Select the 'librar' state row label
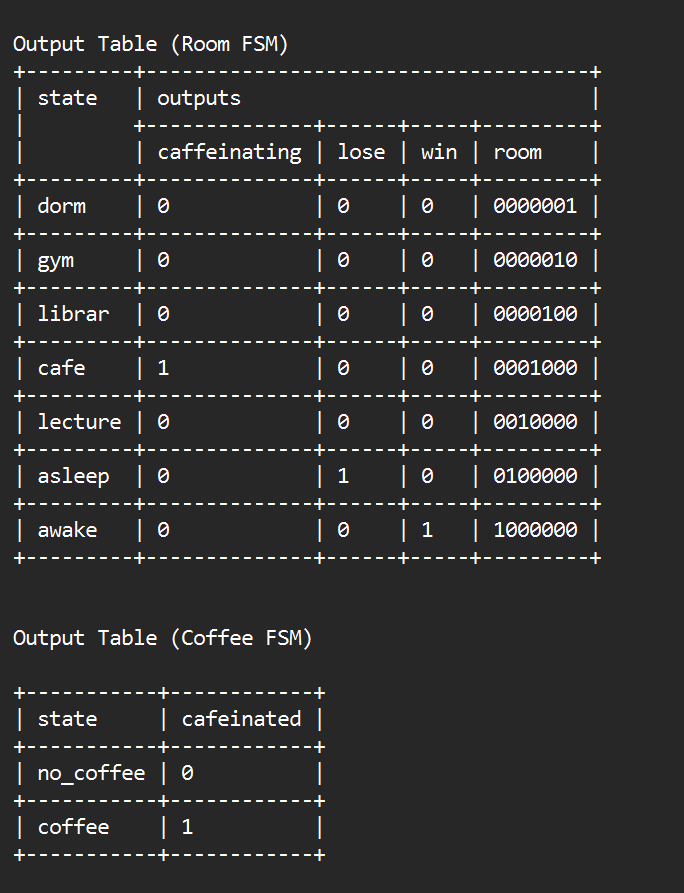The image size is (684, 893). coord(73,314)
